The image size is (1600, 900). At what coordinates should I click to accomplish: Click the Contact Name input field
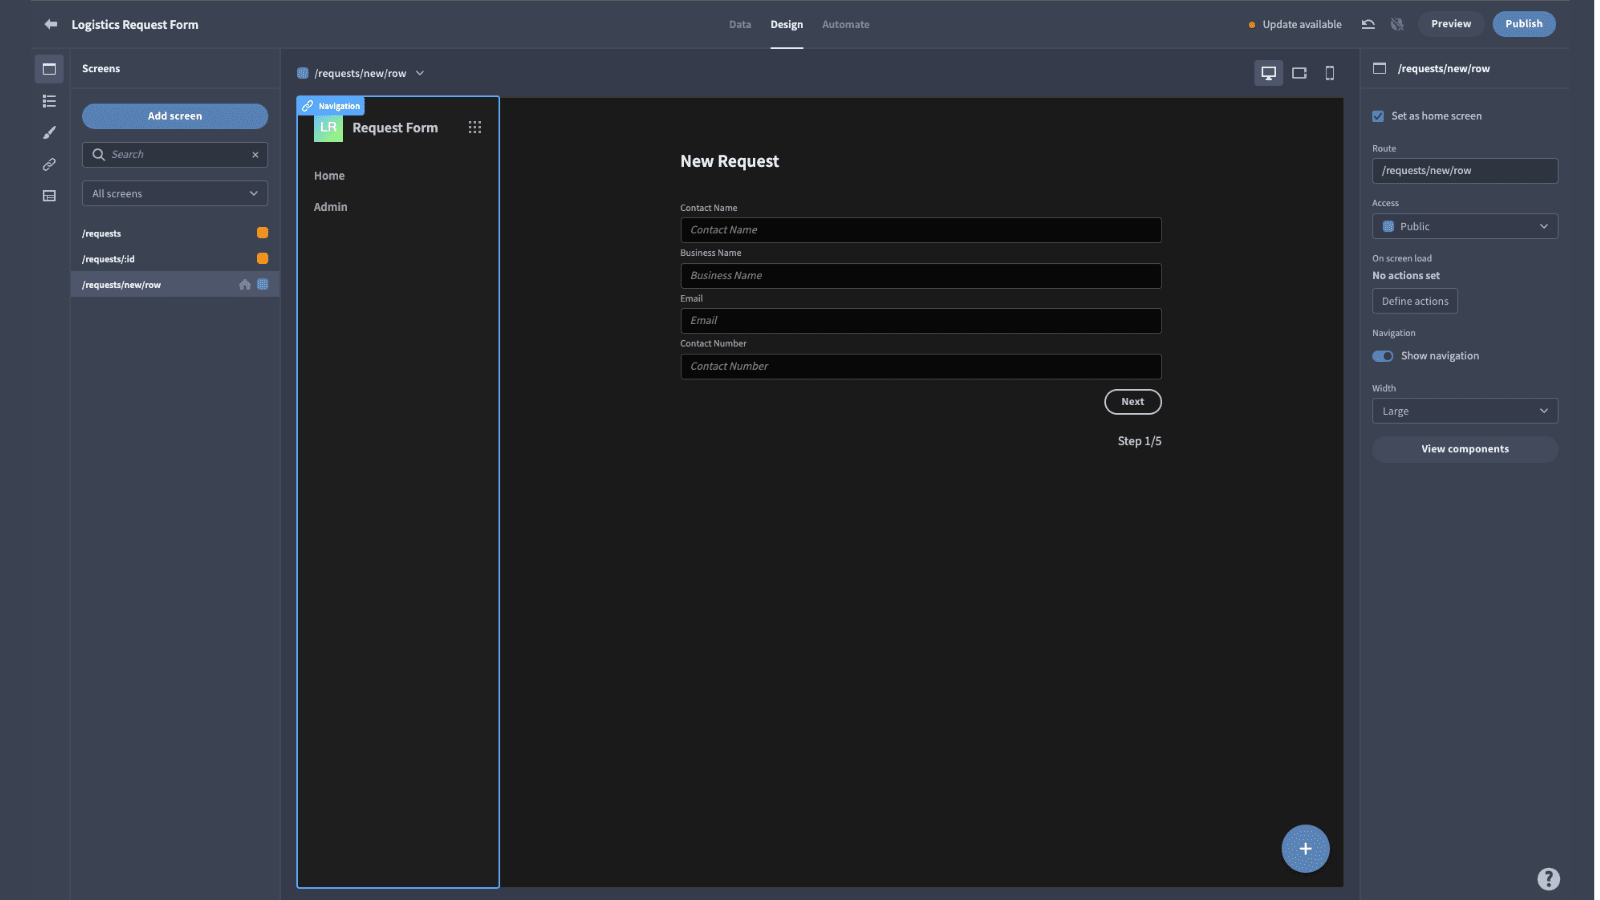pyautogui.click(x=921, y=230)
